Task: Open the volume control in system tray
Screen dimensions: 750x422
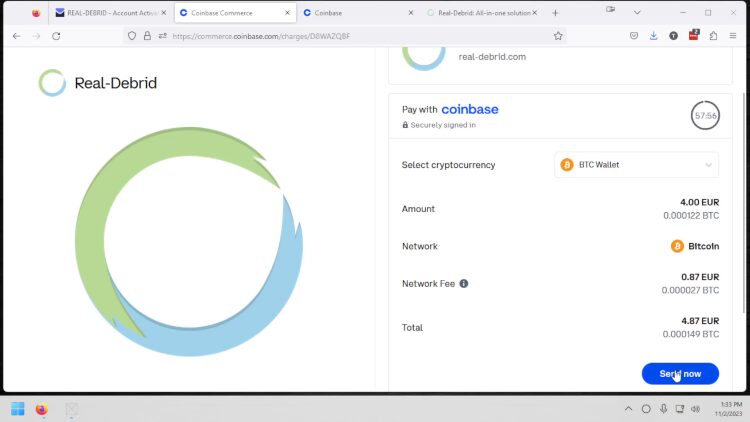Action: 695,409
